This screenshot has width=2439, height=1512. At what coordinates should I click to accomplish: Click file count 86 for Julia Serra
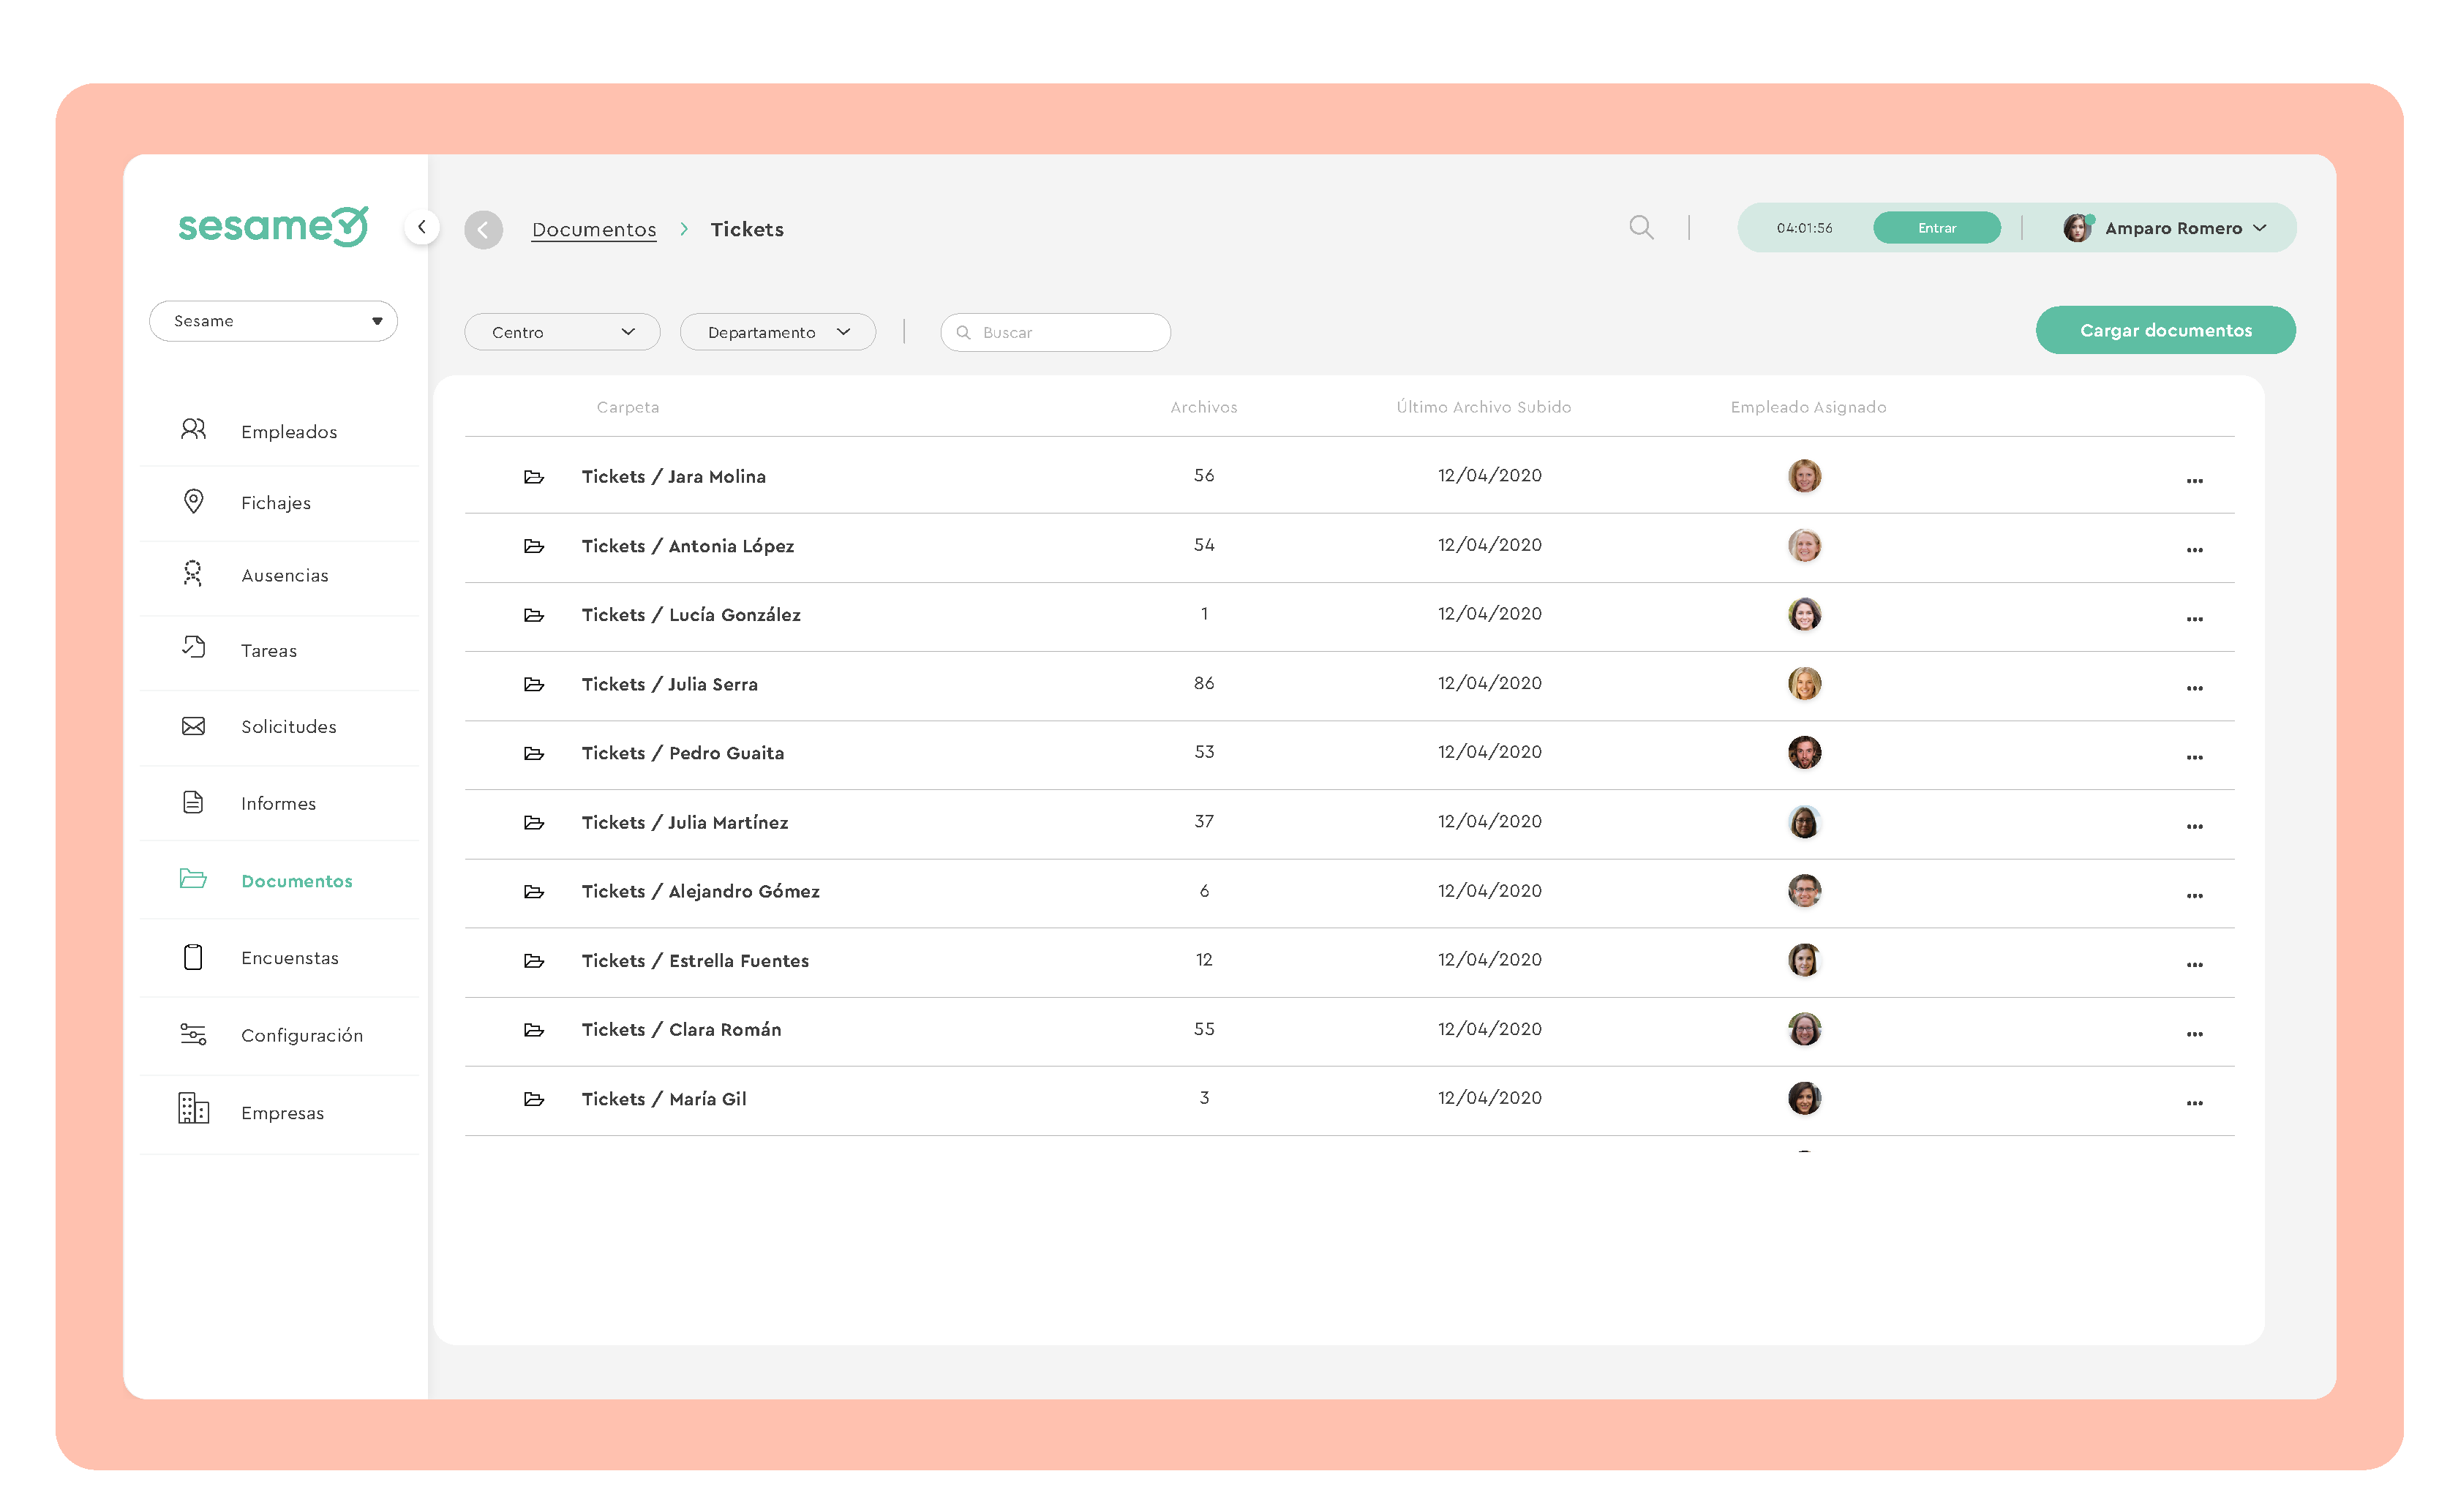pos(1203,683)
